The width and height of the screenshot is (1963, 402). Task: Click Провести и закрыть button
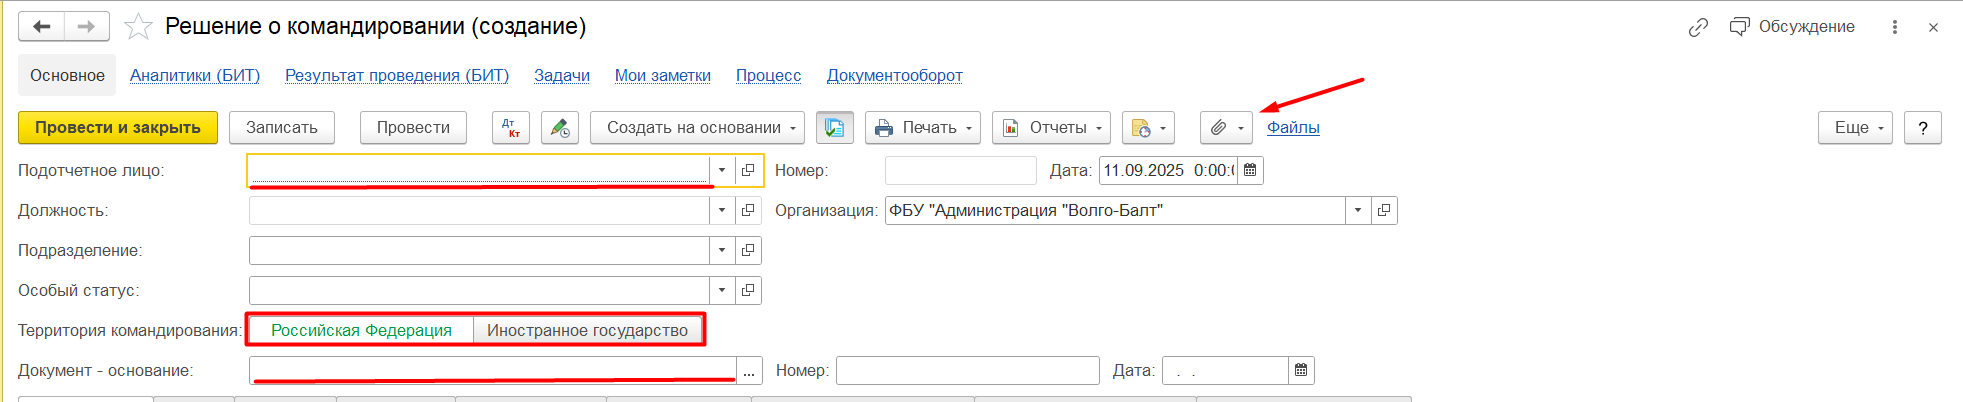[118, 128]
